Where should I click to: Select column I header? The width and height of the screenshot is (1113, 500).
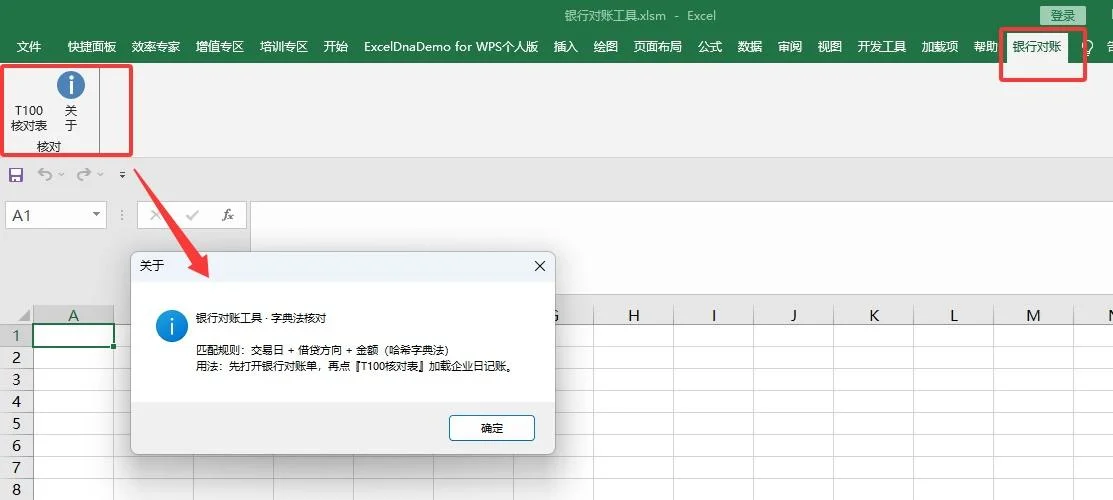point(713,315)
